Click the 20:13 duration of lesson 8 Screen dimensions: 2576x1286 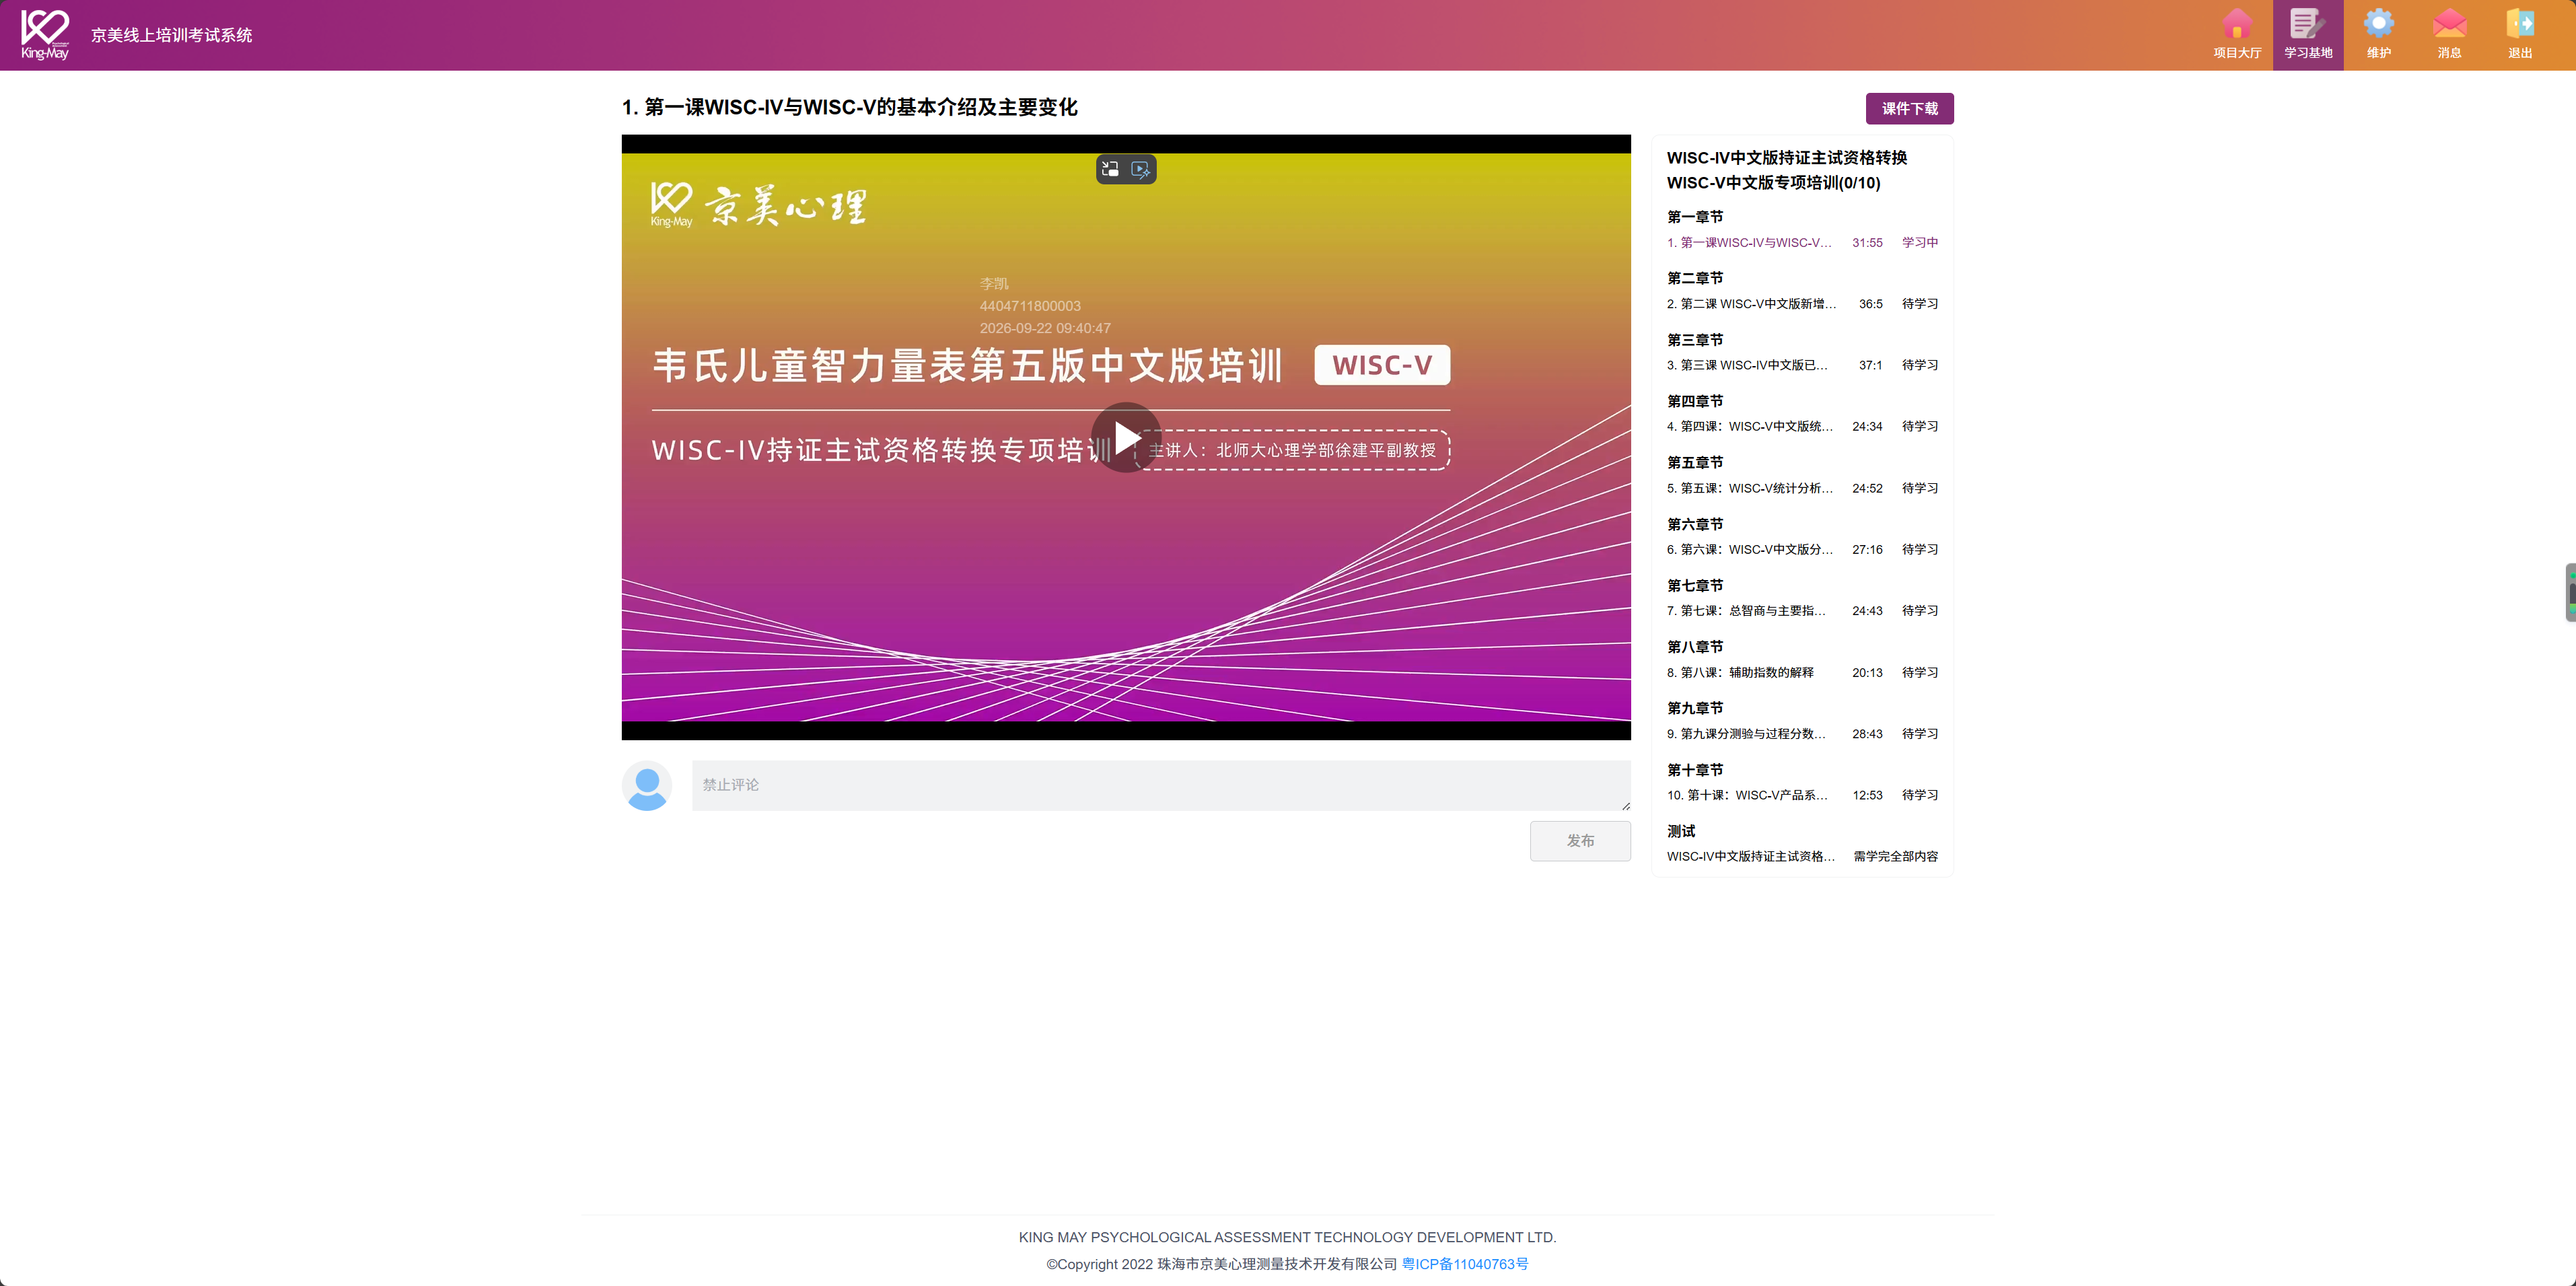[x=1867, y=672]
